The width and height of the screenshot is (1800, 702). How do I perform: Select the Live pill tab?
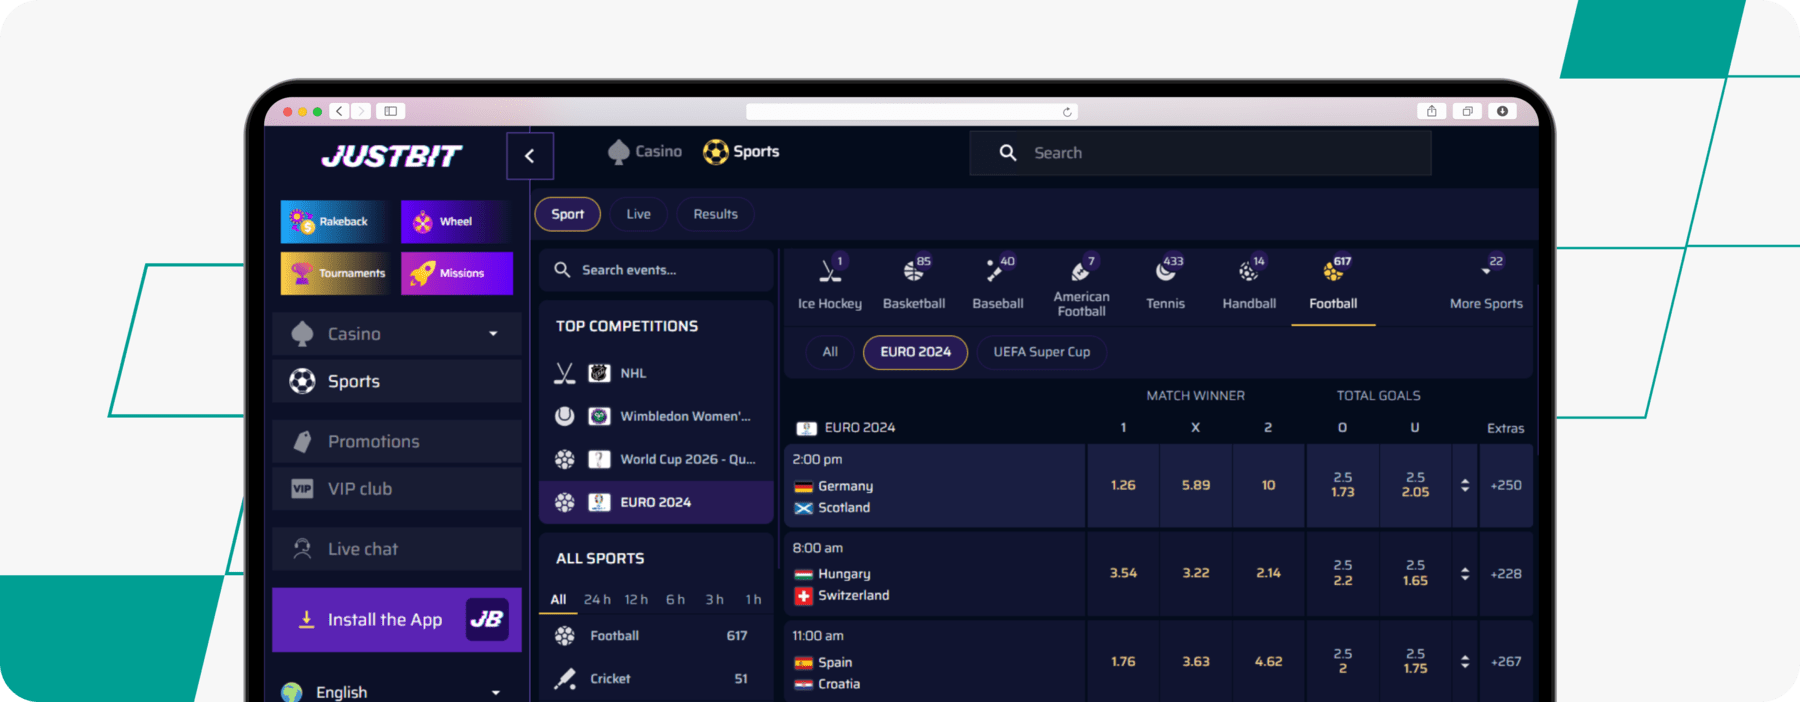(638, 214)
